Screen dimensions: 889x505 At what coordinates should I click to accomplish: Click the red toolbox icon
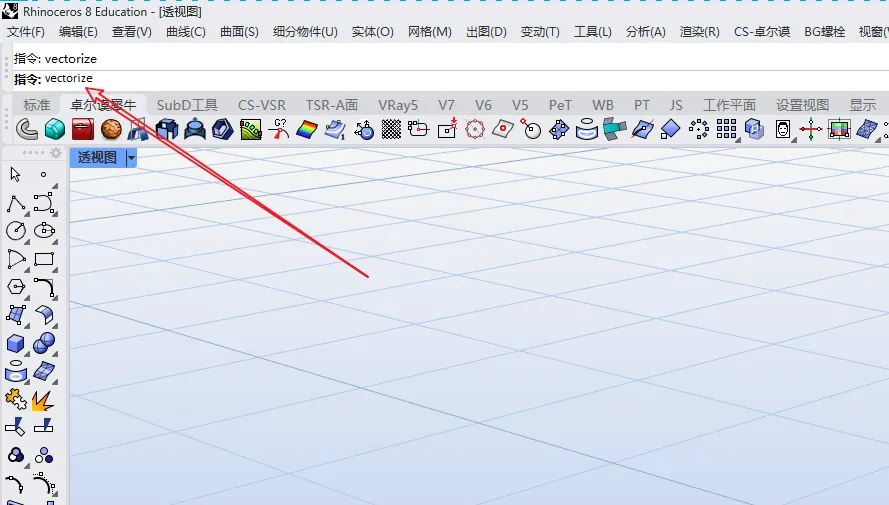click(x=83, y=129)
